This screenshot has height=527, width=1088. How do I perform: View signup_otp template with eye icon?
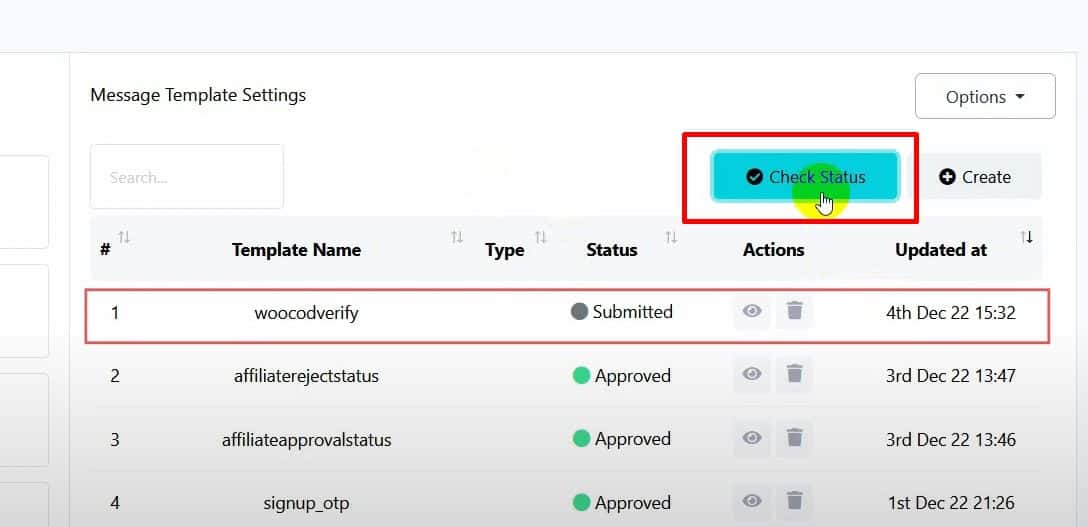(x=752, y=501)
